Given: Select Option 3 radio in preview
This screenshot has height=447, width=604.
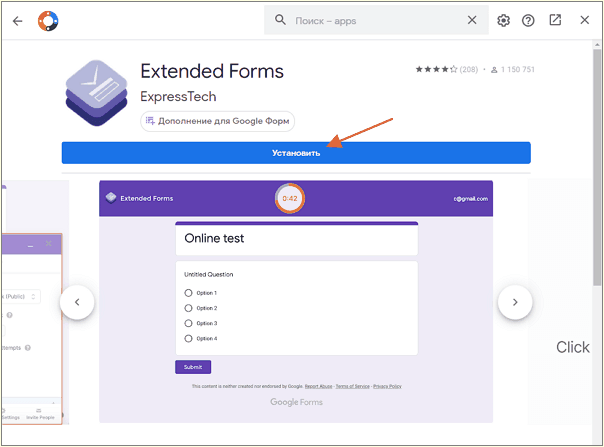Looking at the screenshot, I should pos(188,323).
